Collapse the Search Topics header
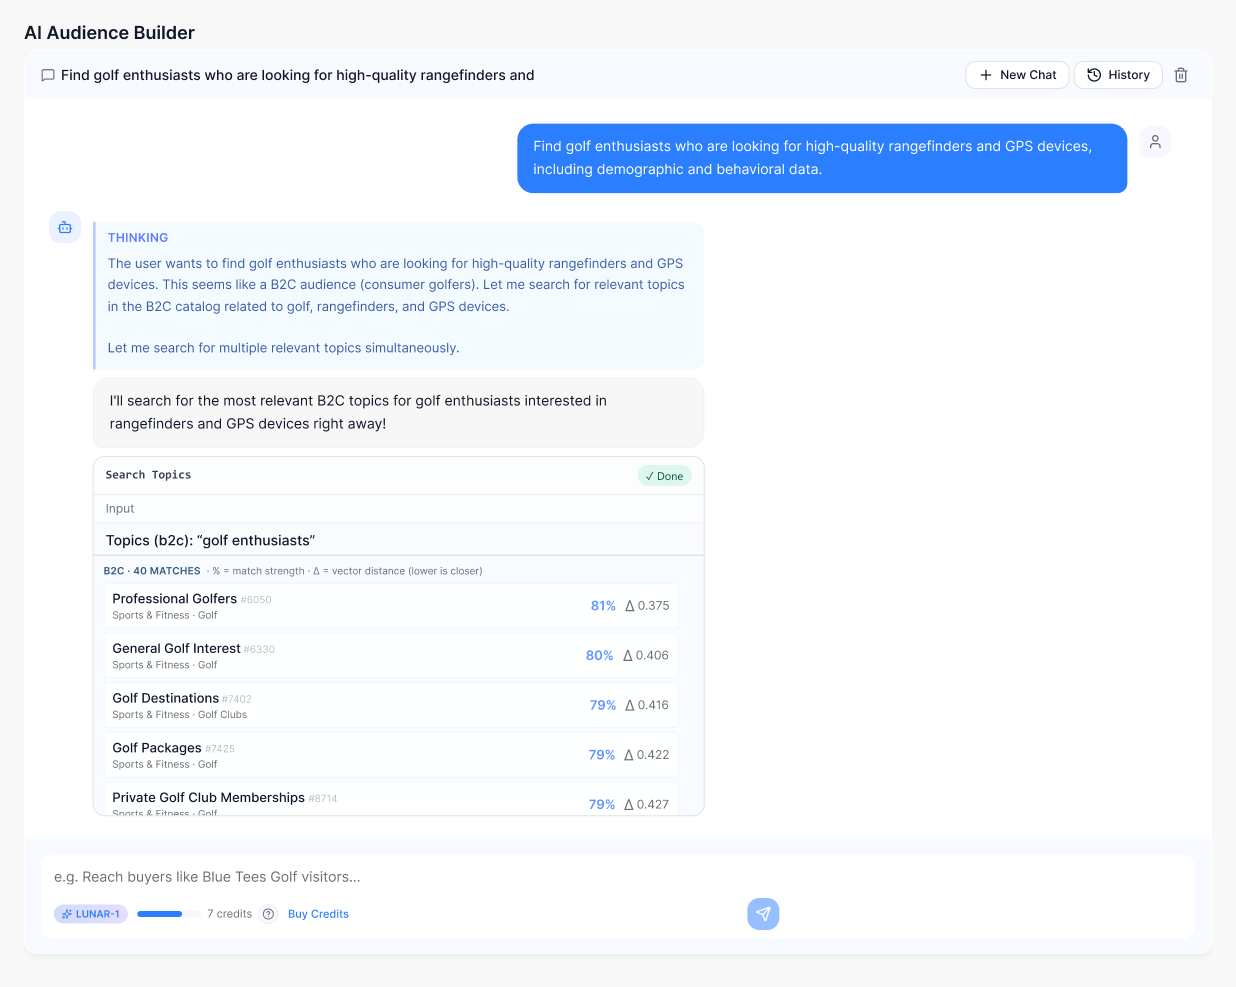 (x=398, y=475)
